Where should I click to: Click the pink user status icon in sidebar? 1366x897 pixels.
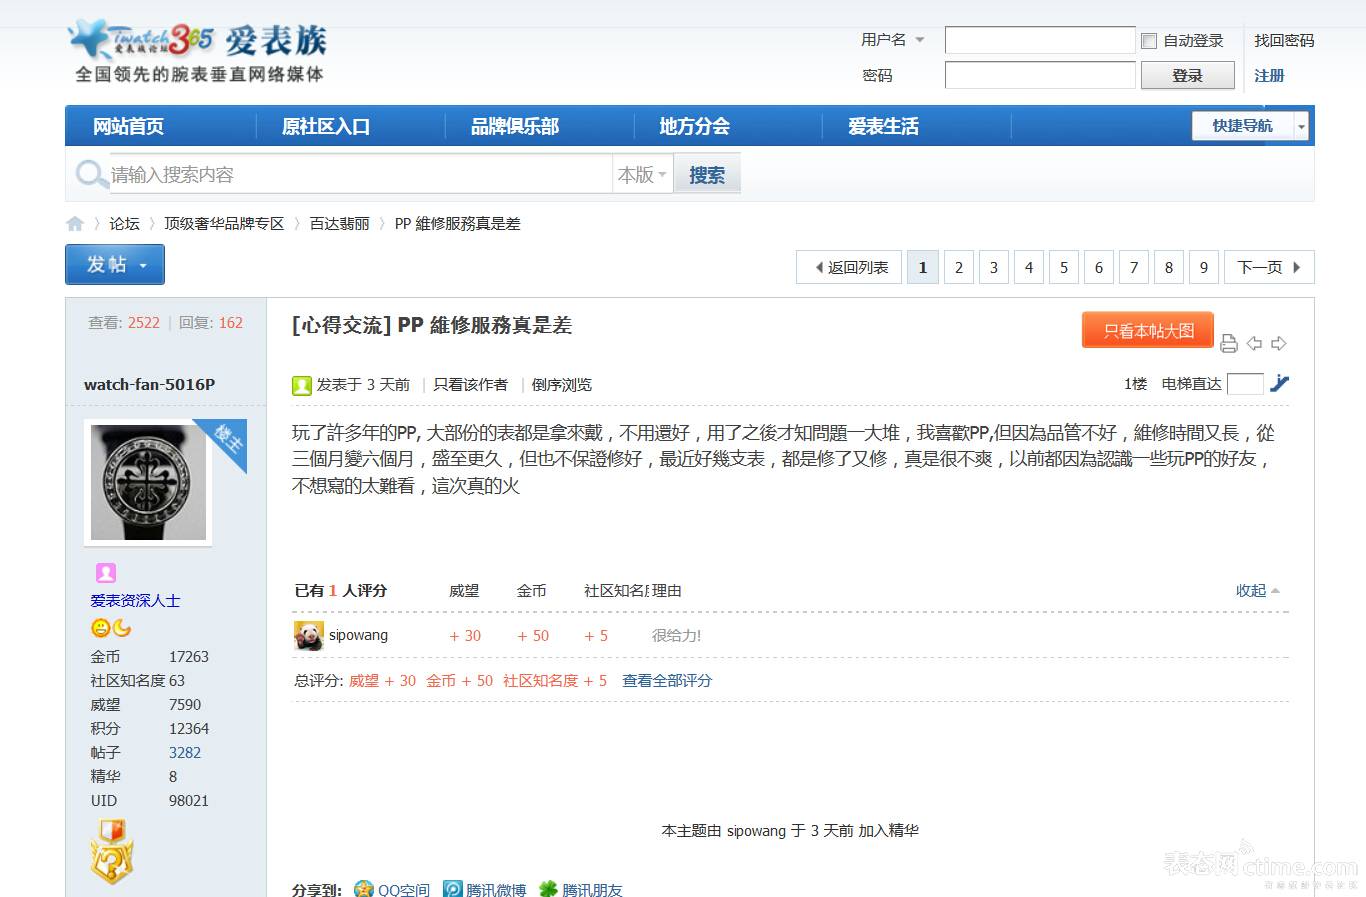pyautogui.click(x=106, y=573)
